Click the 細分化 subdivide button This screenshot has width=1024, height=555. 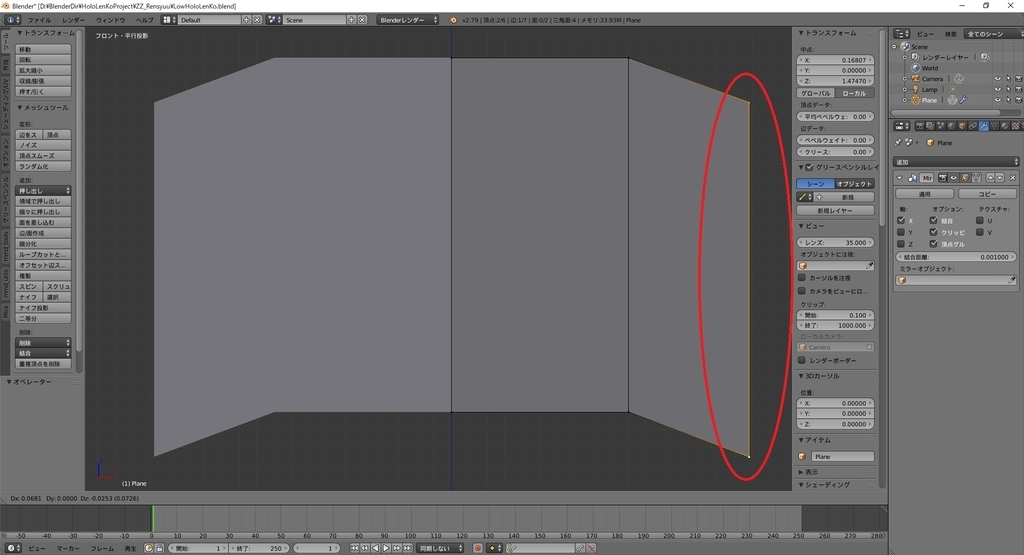pos(43,244)
